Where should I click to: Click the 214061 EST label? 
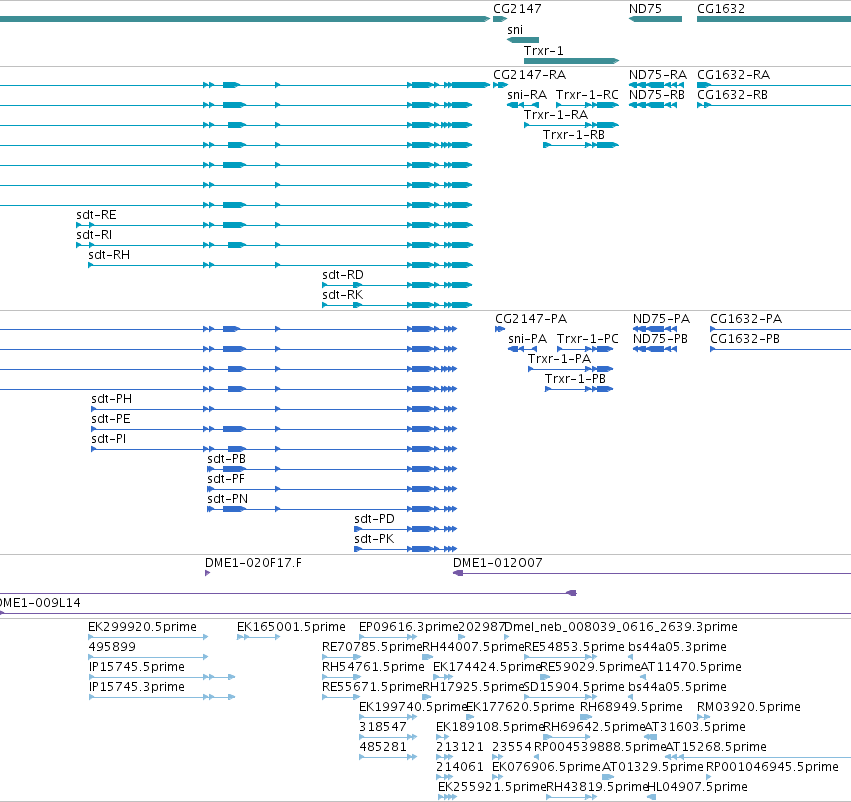459,767
